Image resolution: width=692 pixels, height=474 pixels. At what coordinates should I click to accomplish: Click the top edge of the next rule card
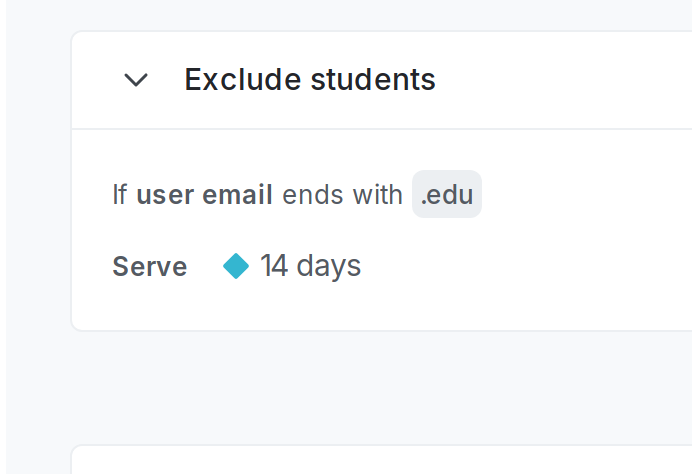click(380, 447)
